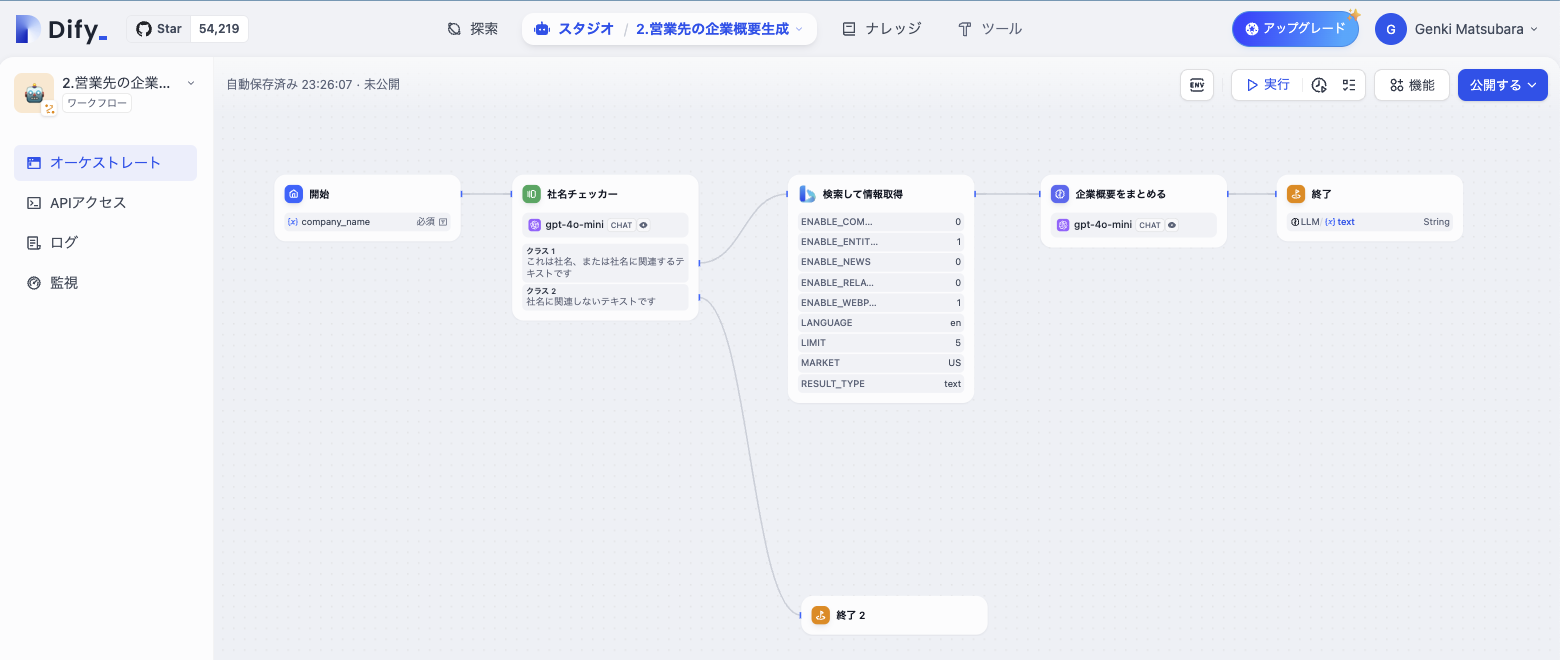Click the 実行 run button
Viewport: 1560px width, 660px height.
coord(1266,85)
